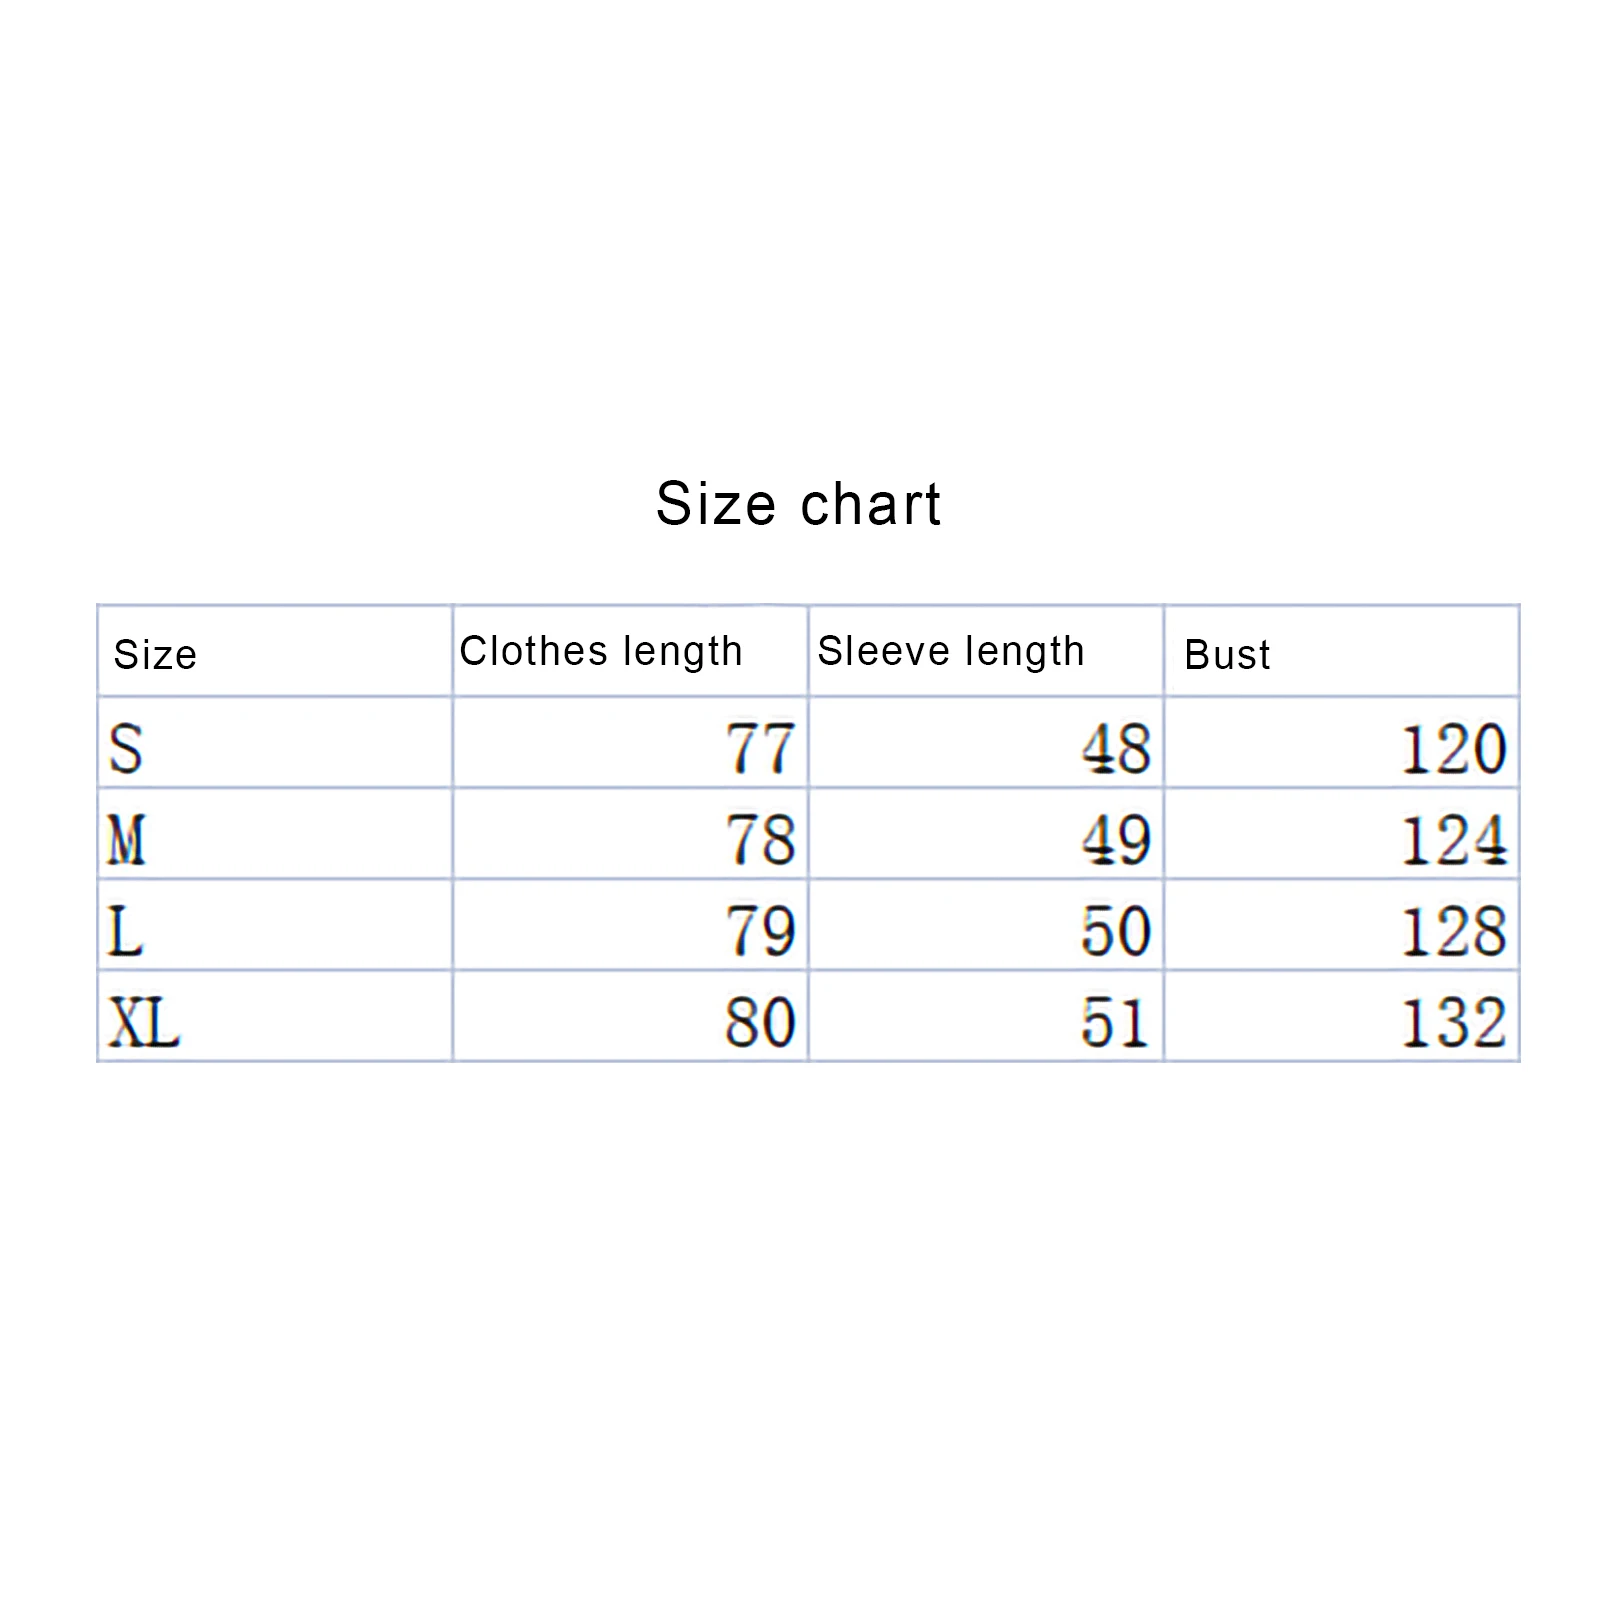This screenshot has height=1600, width=1600.
Task: Click the "Size chart" title text
Action: tap(798, 503)
